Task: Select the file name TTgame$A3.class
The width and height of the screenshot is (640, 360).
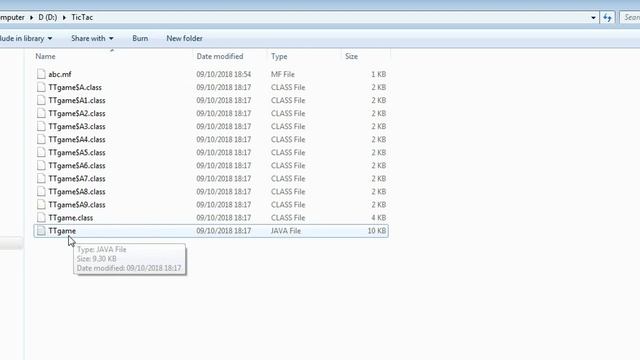Action: 77,127
